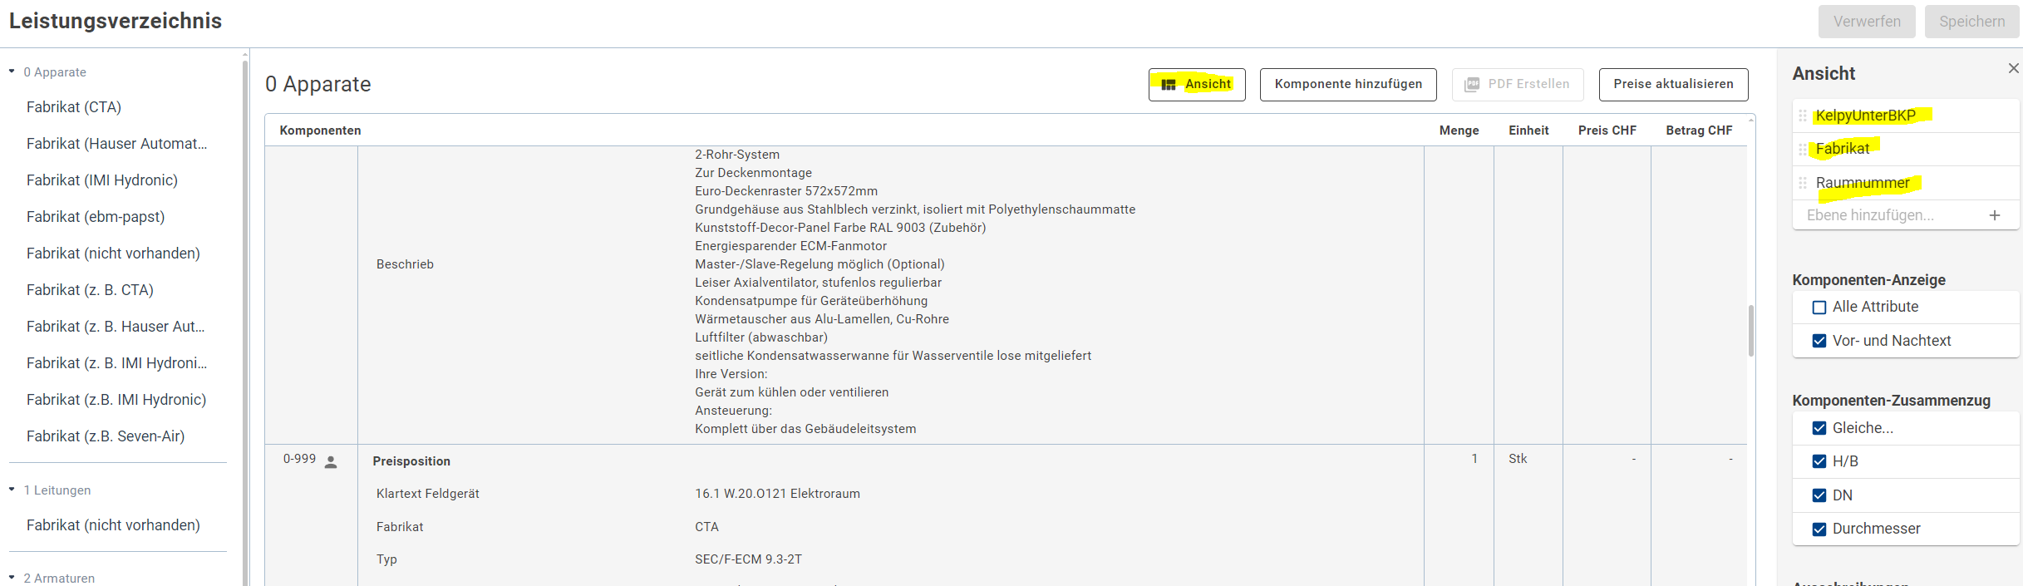Select Fabrikat (ebm-papst) in the sidebar
Viewport: 2029px width, 587px height.
click(x=96, y=217)
